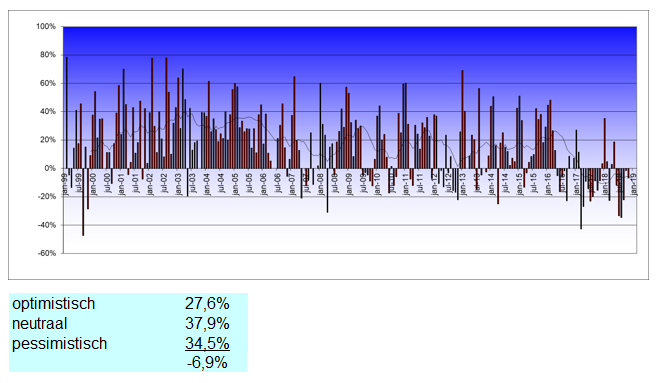
Task: Click the 27,6% value
Action: (x=207, y=303)
